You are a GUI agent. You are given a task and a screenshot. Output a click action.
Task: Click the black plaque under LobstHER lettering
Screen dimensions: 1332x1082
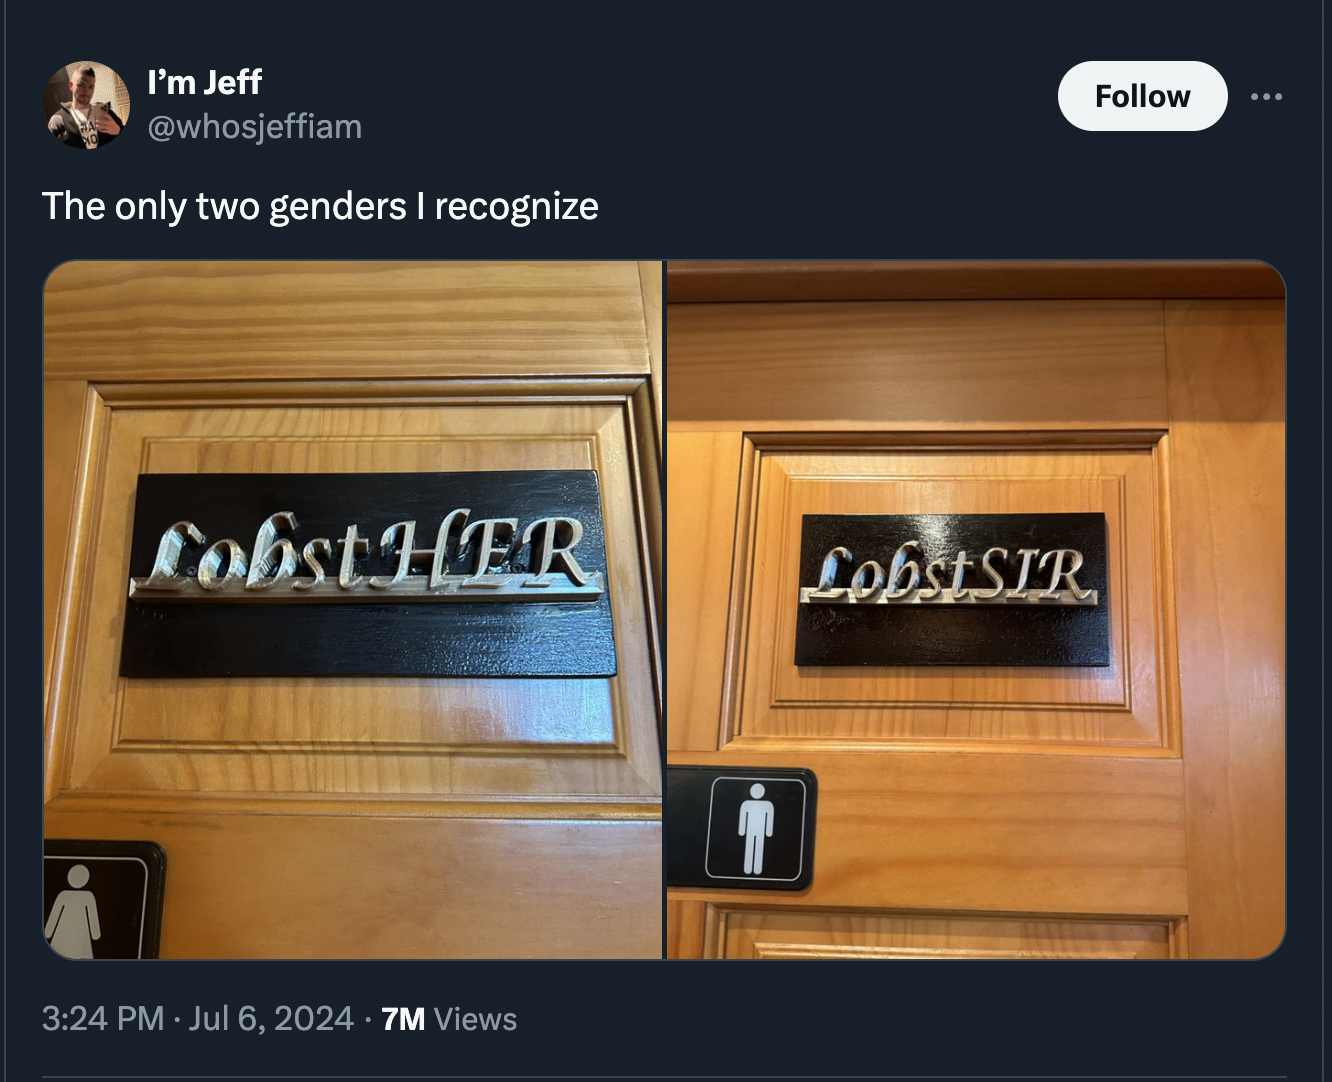click(x=368, y=640)
